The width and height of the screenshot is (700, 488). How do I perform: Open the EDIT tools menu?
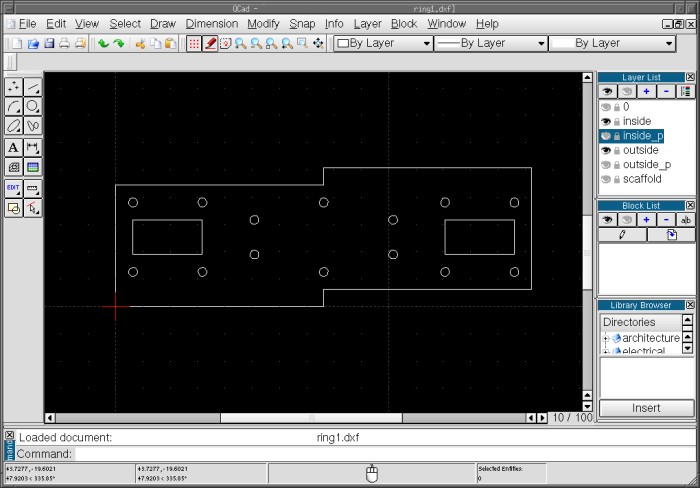14,188
